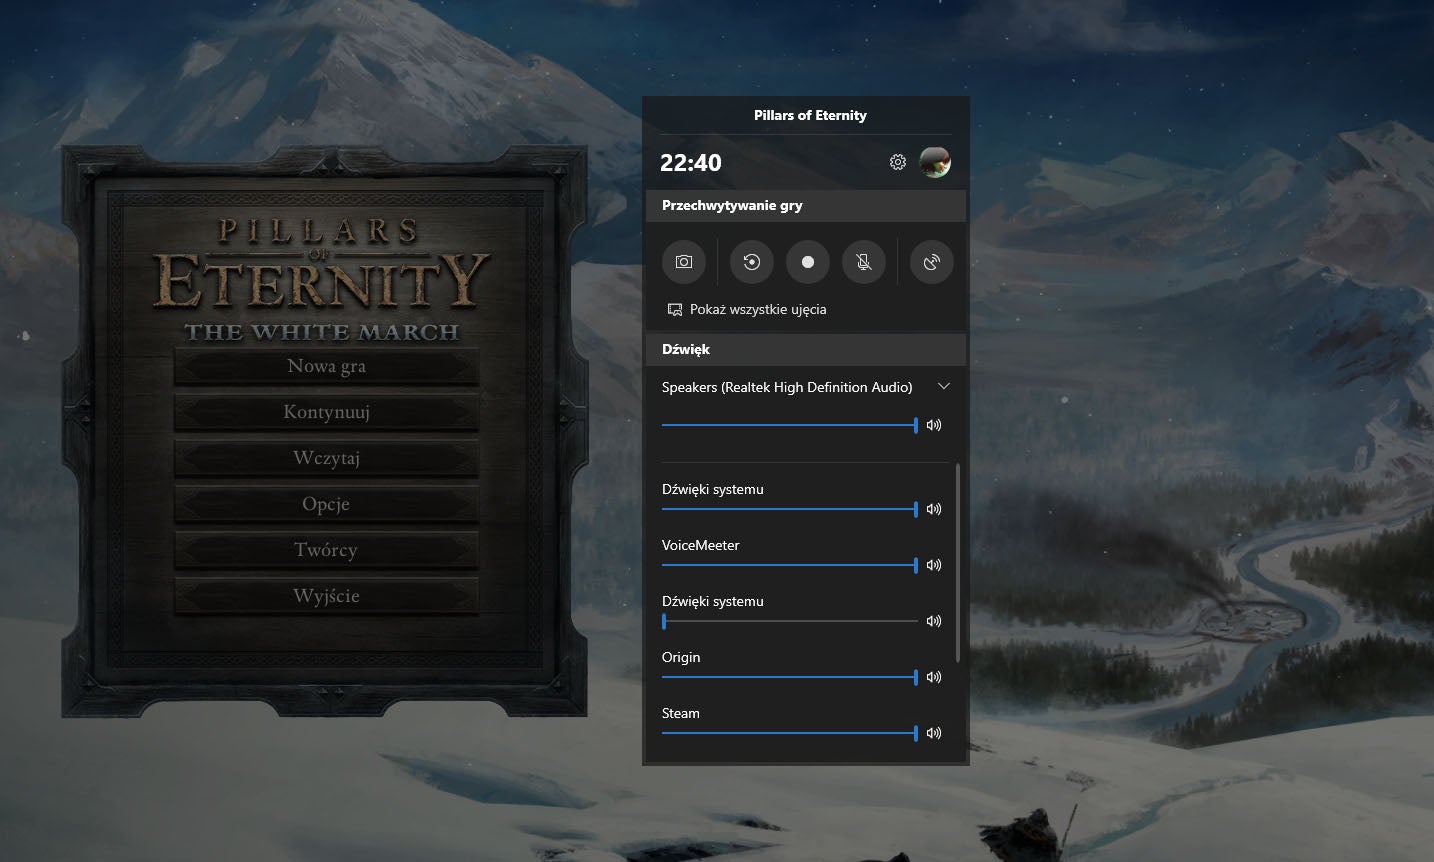Click the Steam label
The height and width of the screenshot is (862, 1434).
point(680,713)
